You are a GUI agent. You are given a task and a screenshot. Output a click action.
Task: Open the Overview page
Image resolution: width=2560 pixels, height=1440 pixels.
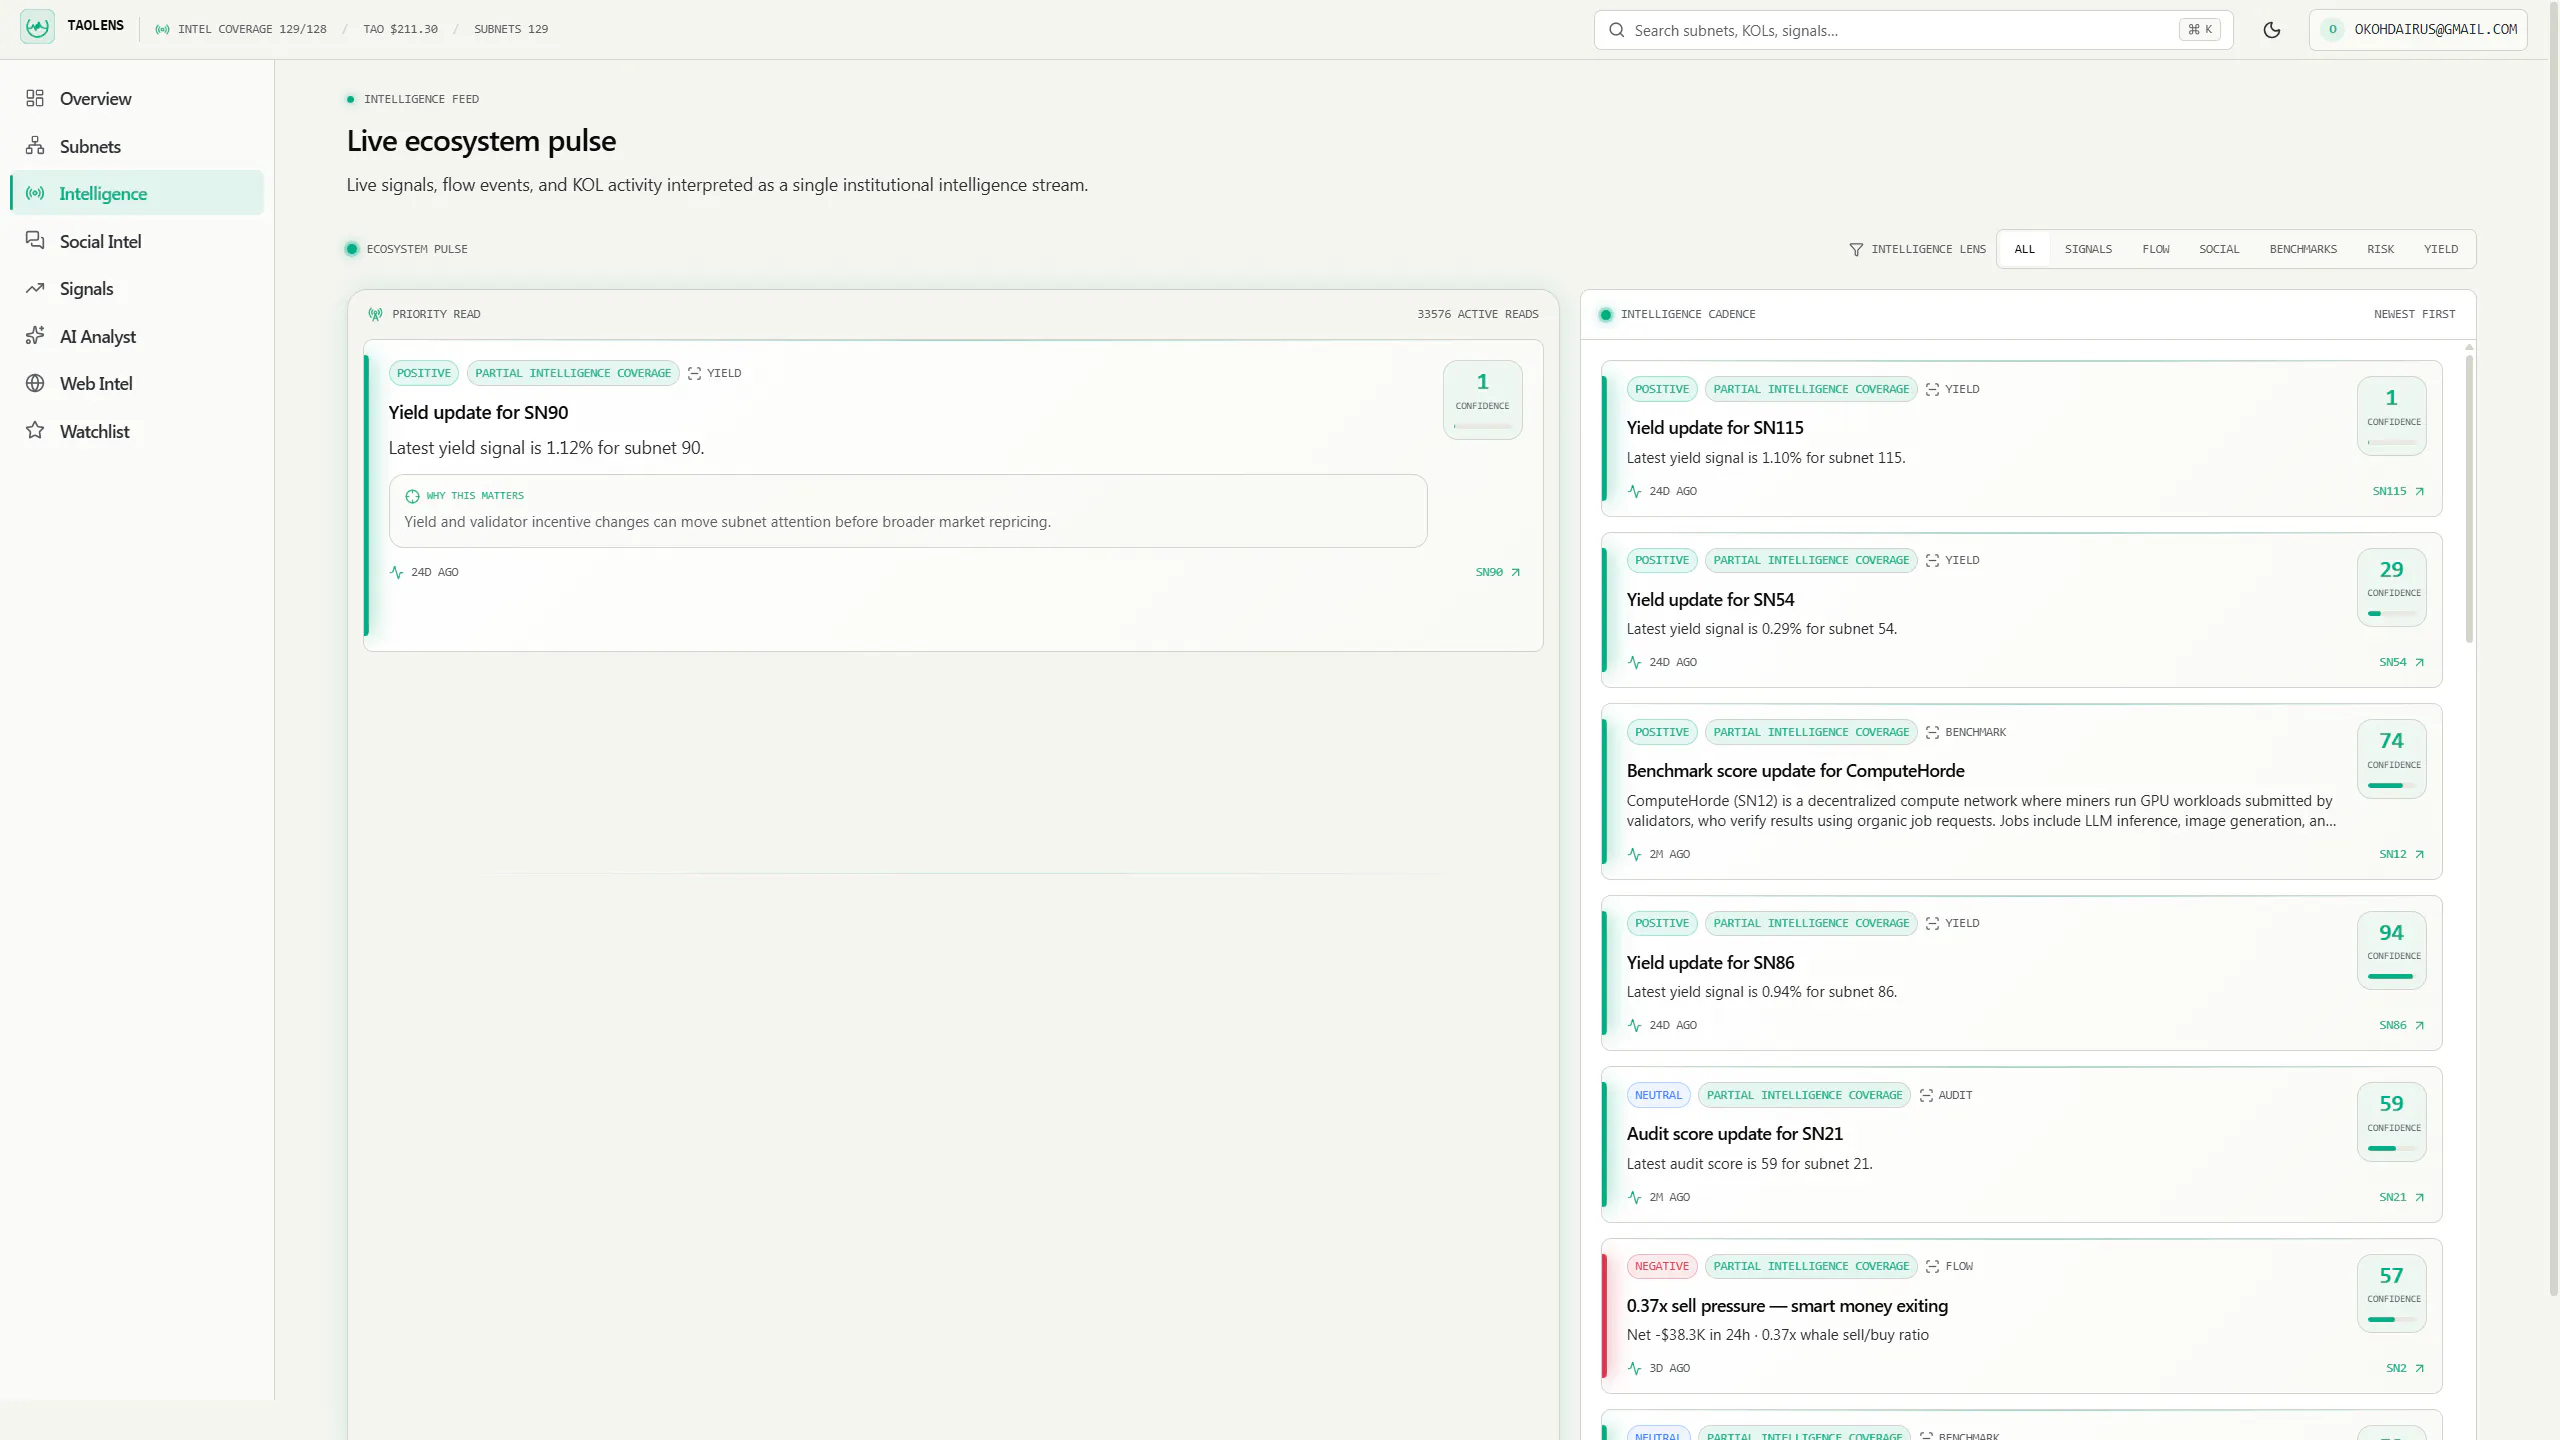(137, 98)
